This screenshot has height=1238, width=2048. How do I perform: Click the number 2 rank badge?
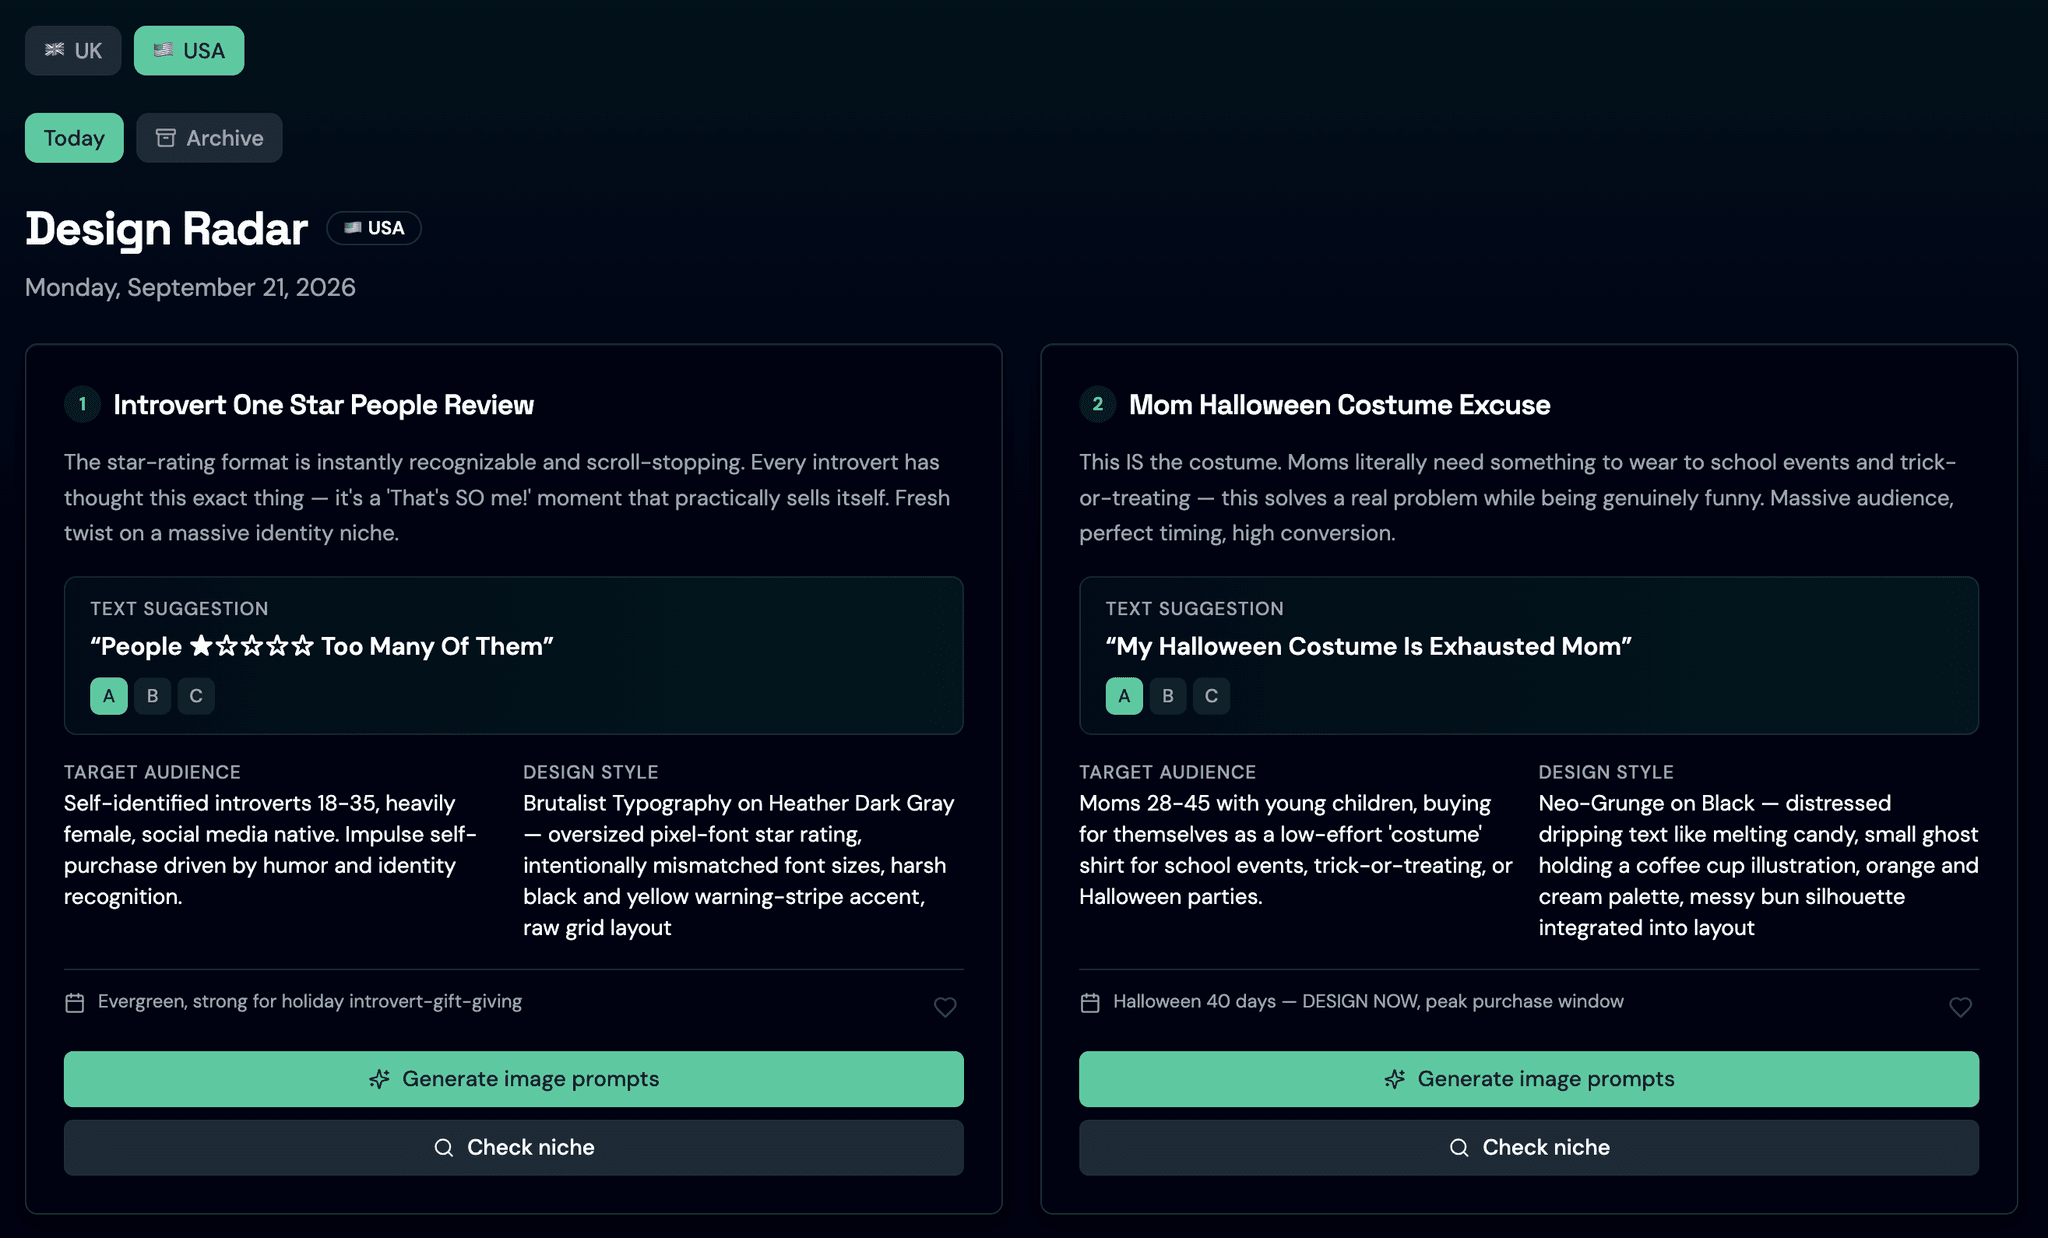point(1097,404)
